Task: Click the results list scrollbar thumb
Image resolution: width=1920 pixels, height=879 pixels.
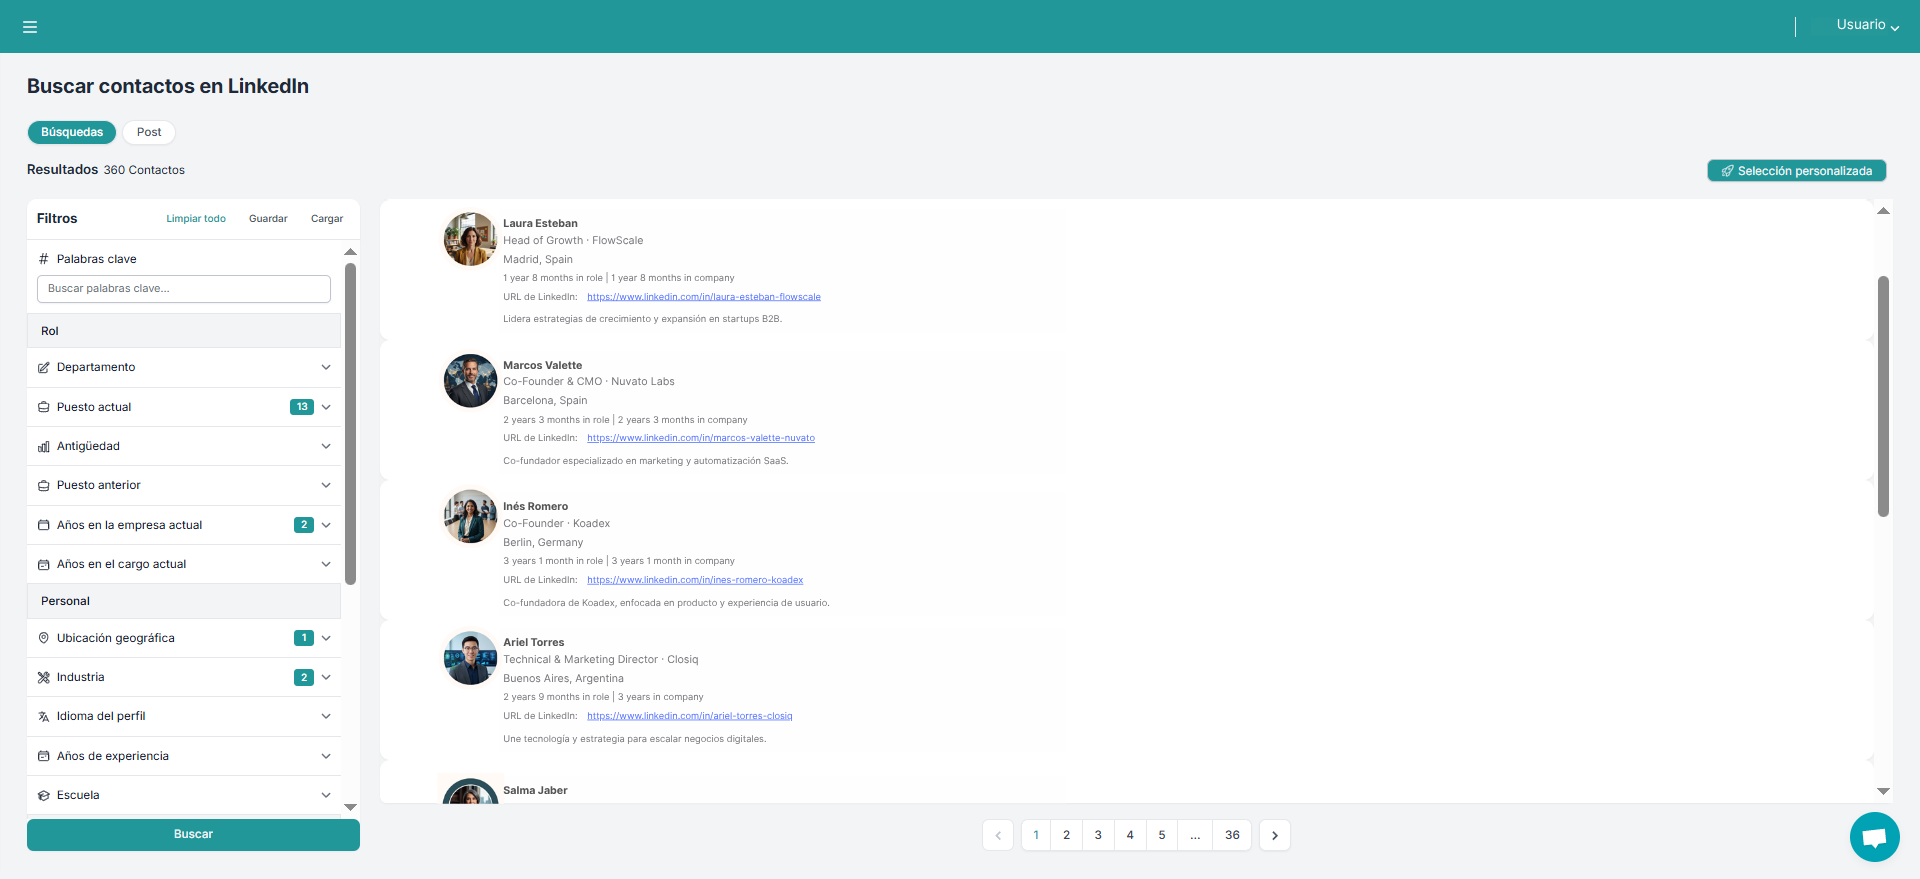Action: point(1883,396)
